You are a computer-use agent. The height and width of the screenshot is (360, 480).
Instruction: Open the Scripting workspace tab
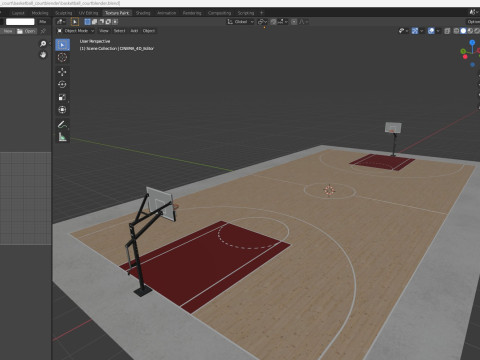[x=246, y=13]
